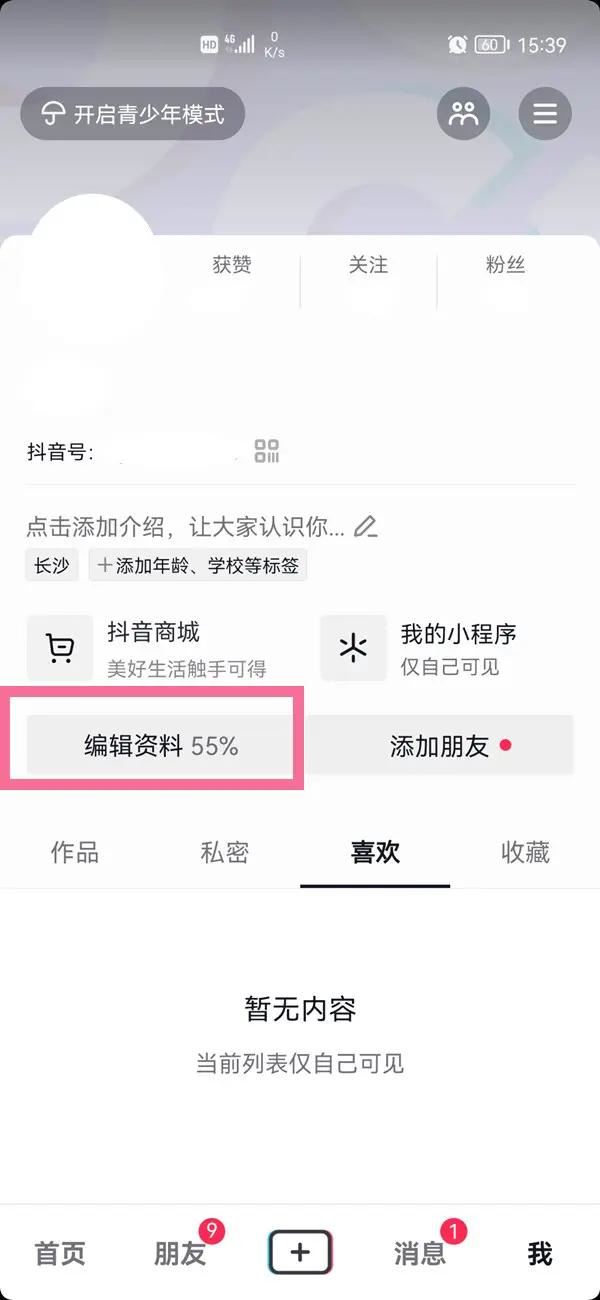
Task: Open 消息 messages with notification badge
Action: pos(419,1253)
